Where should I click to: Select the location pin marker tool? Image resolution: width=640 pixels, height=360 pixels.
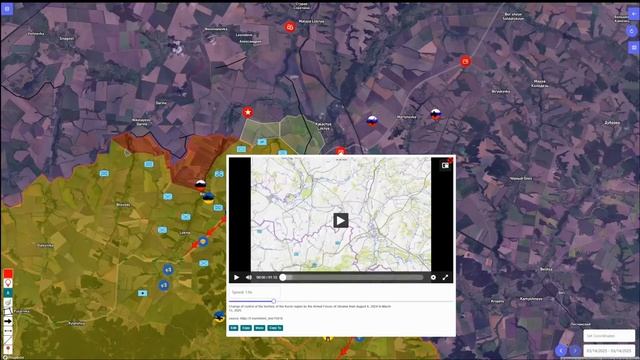pyautogui.click(x=8, y=283)
